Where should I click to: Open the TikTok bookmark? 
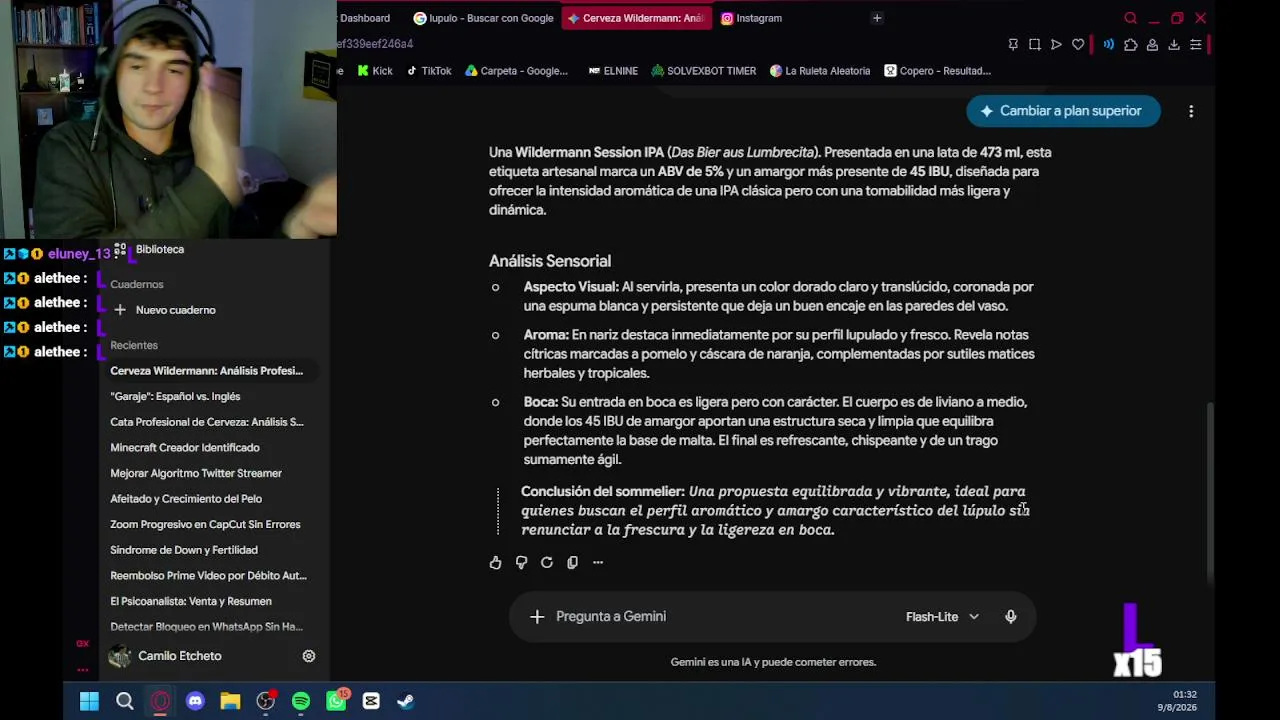[428, 71]
